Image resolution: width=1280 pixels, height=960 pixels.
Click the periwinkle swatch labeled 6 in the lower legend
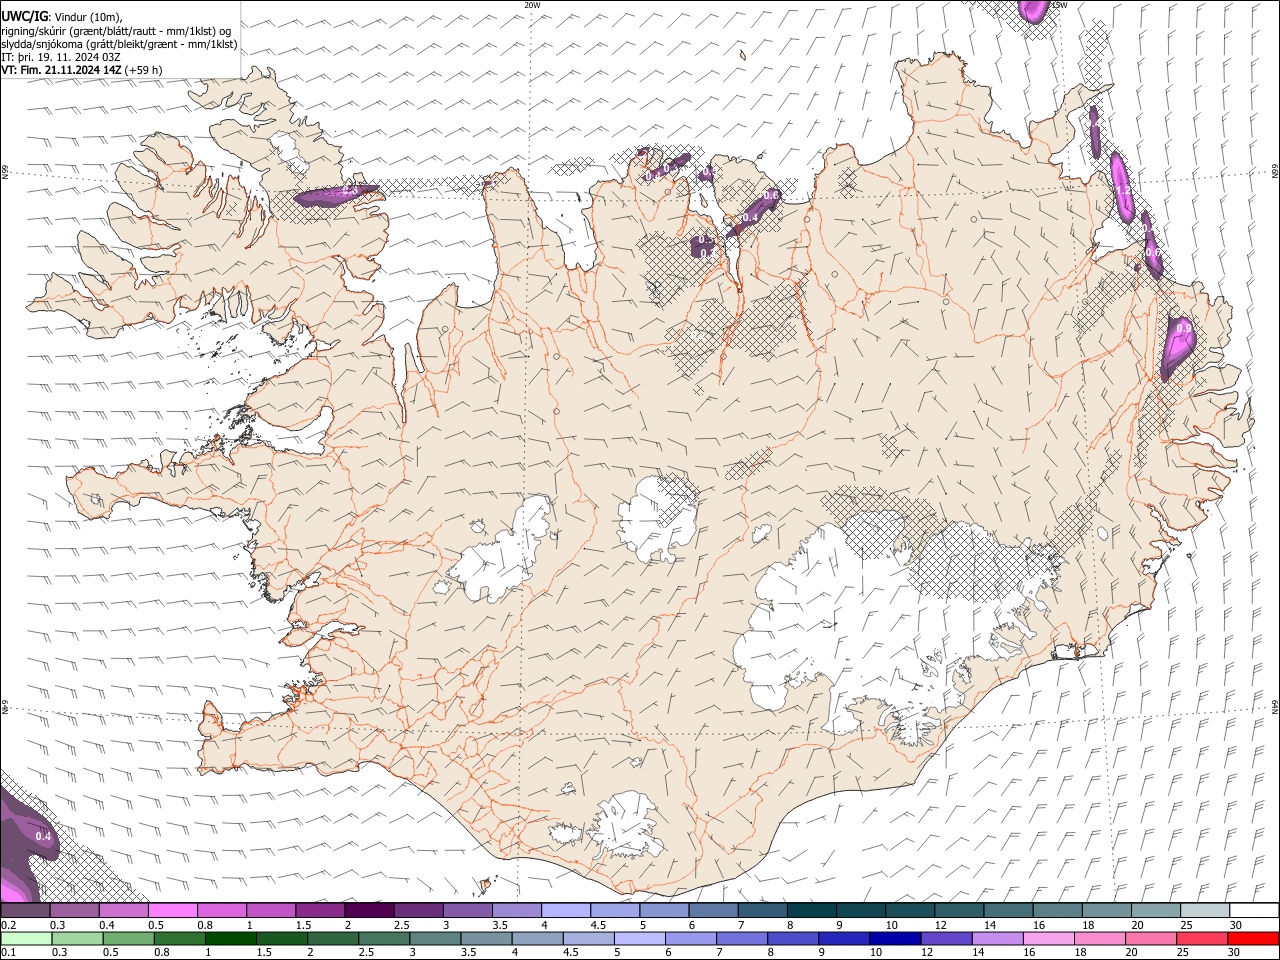click(x=690, y=938)
